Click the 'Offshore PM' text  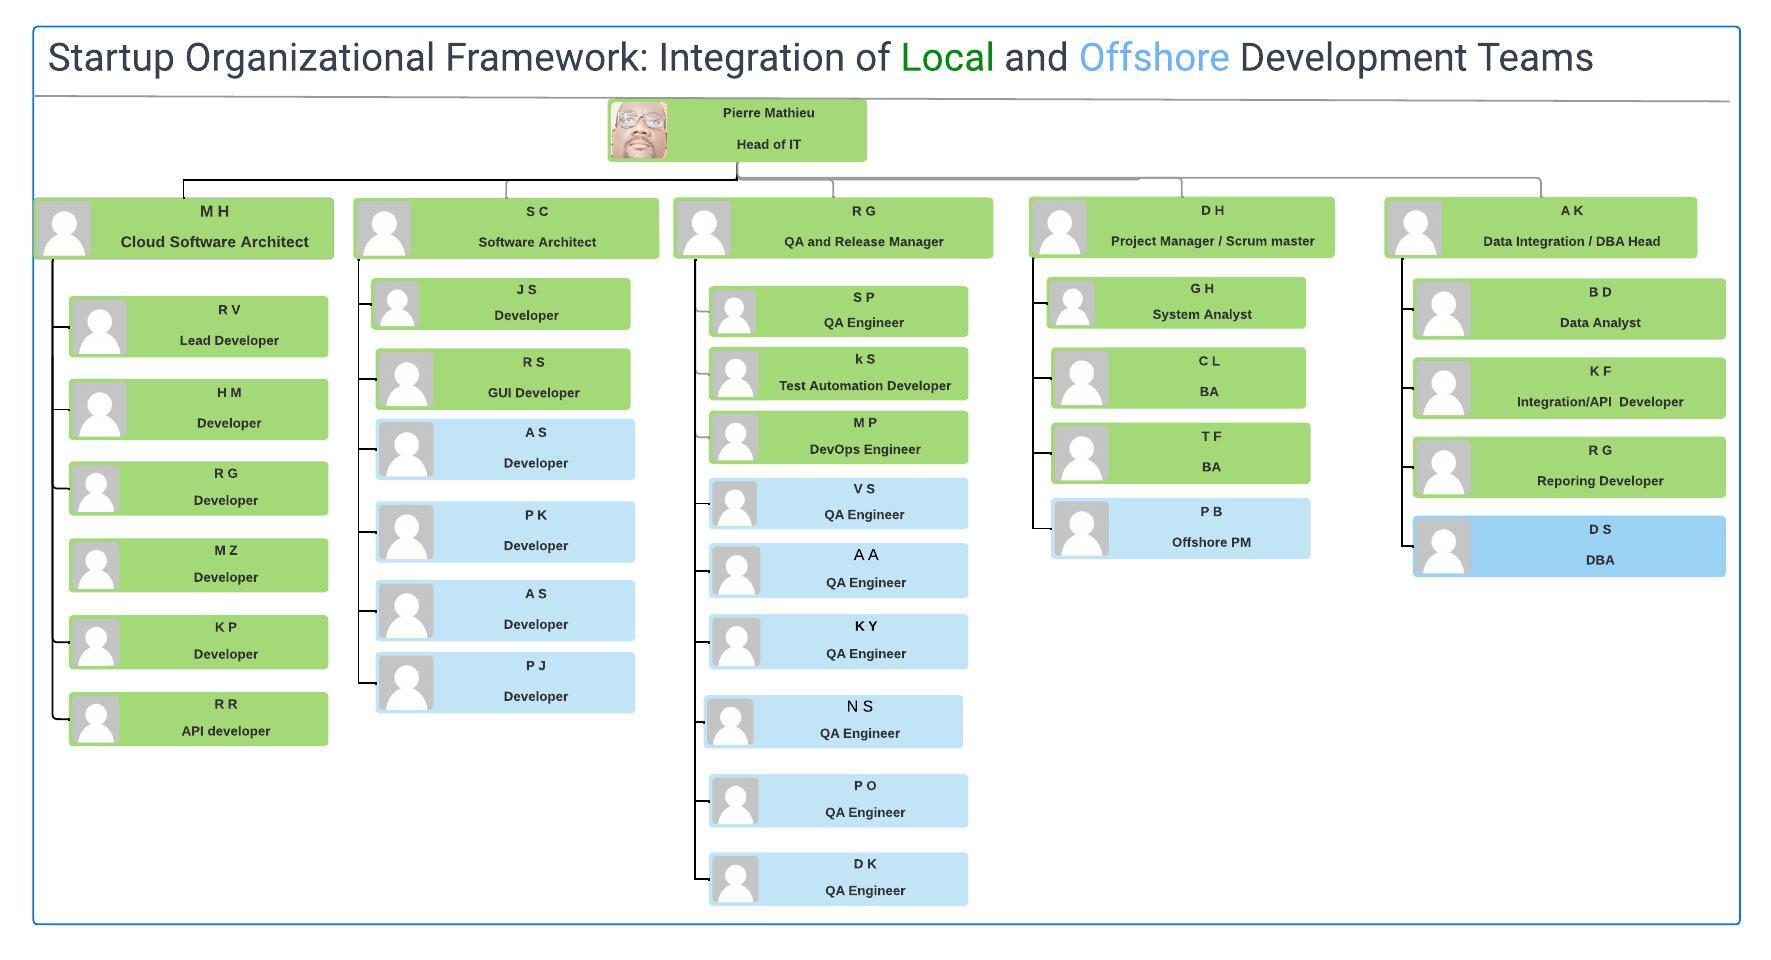1211,543
